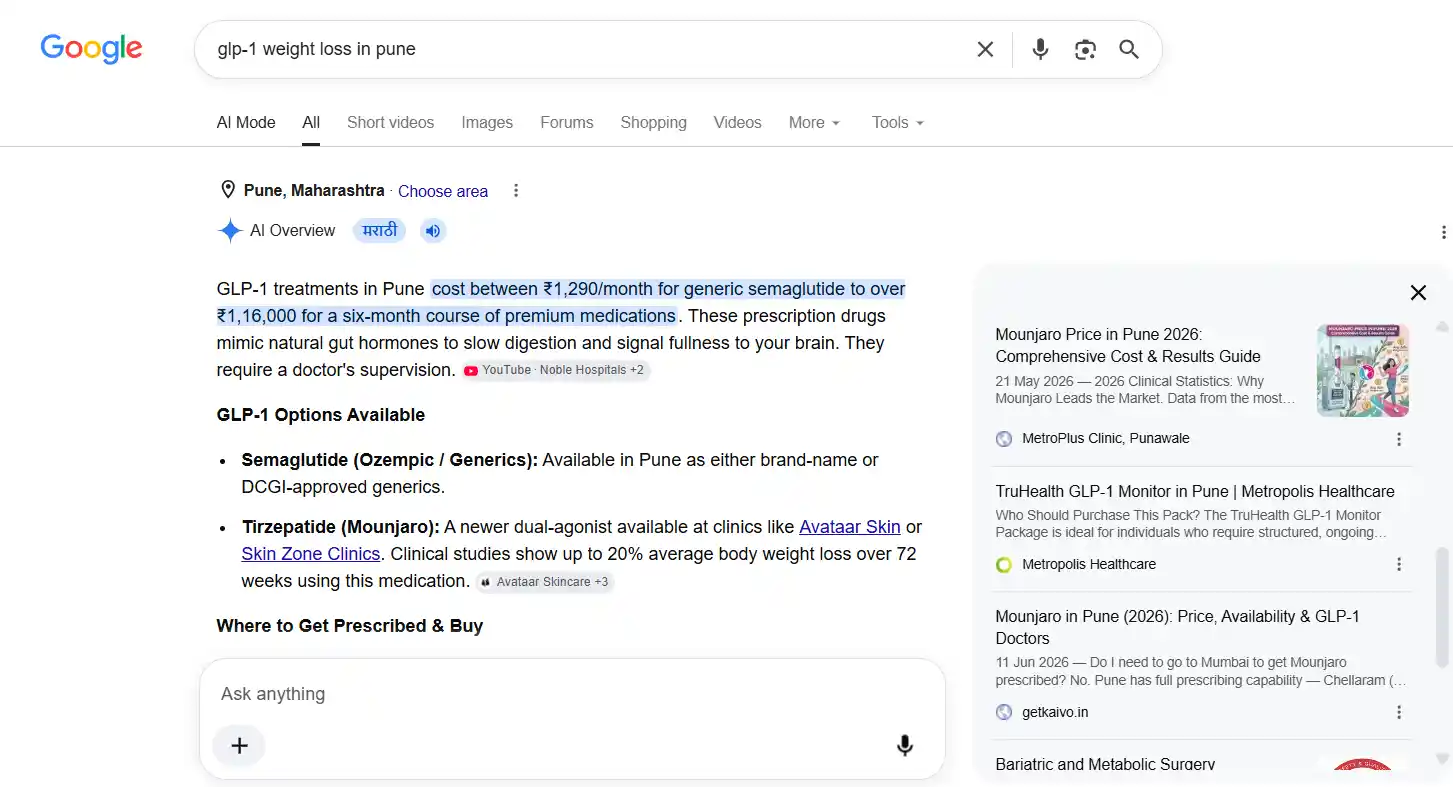The width and height of the screenshot is (1453, 787).
Task: Click the MetroPlus Clinic, Punawale source name
Action: coord(1106,439)
